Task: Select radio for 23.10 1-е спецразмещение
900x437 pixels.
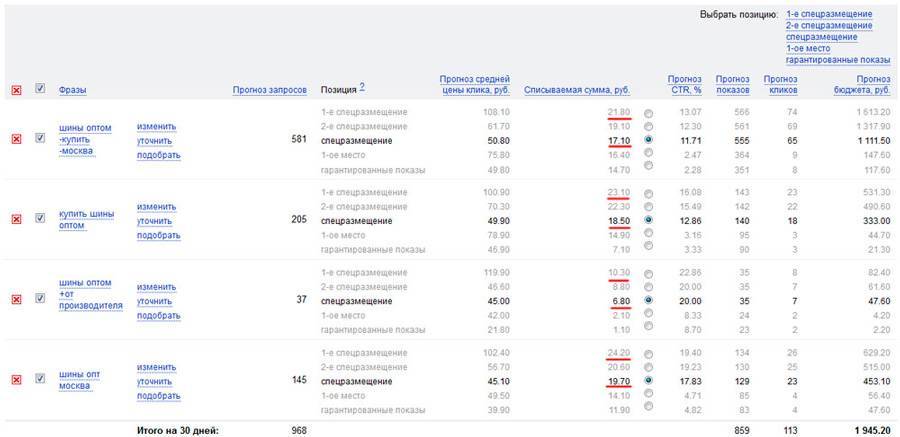Action: [x=649, y=194]
